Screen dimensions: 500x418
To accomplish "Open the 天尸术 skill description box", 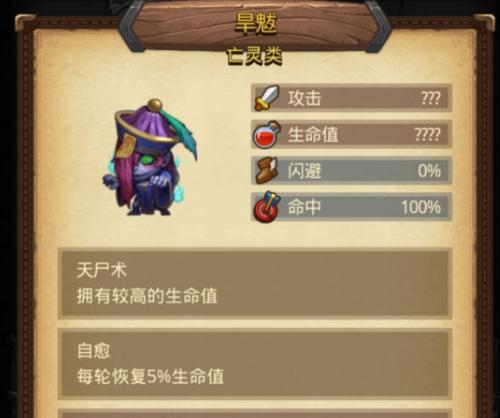I will click(255, 283).
